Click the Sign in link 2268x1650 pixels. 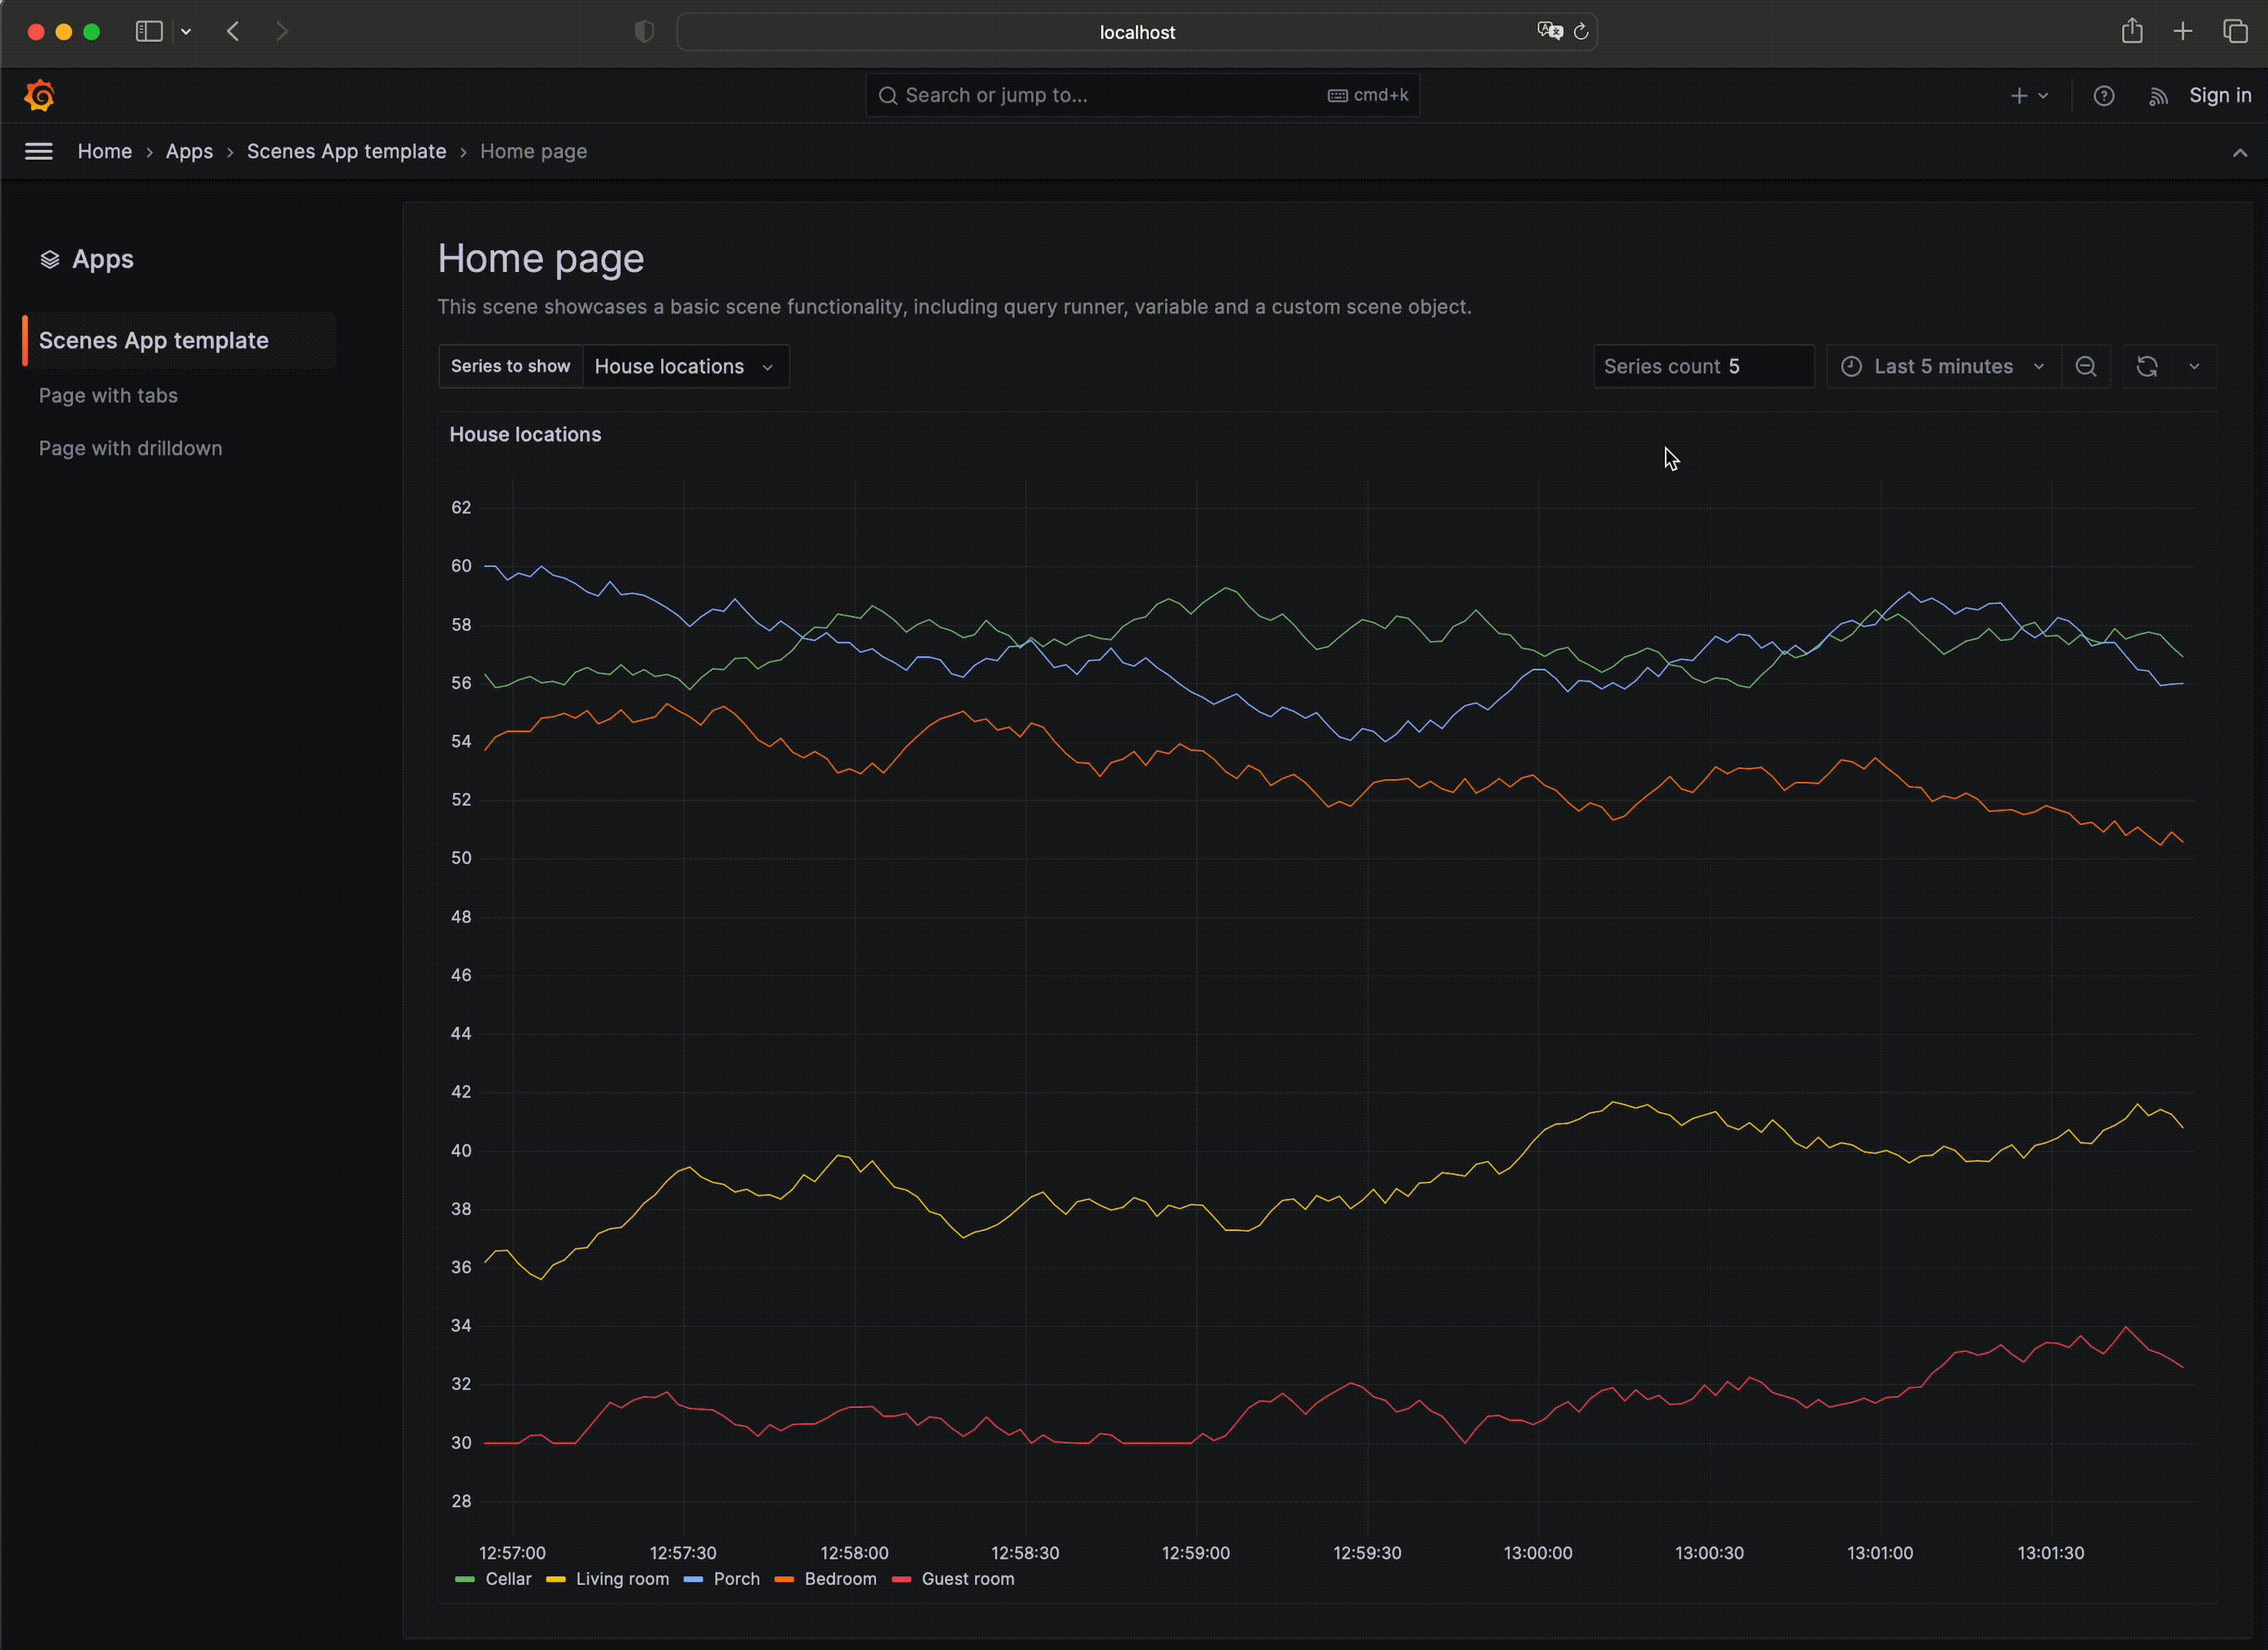(2220, 95)
